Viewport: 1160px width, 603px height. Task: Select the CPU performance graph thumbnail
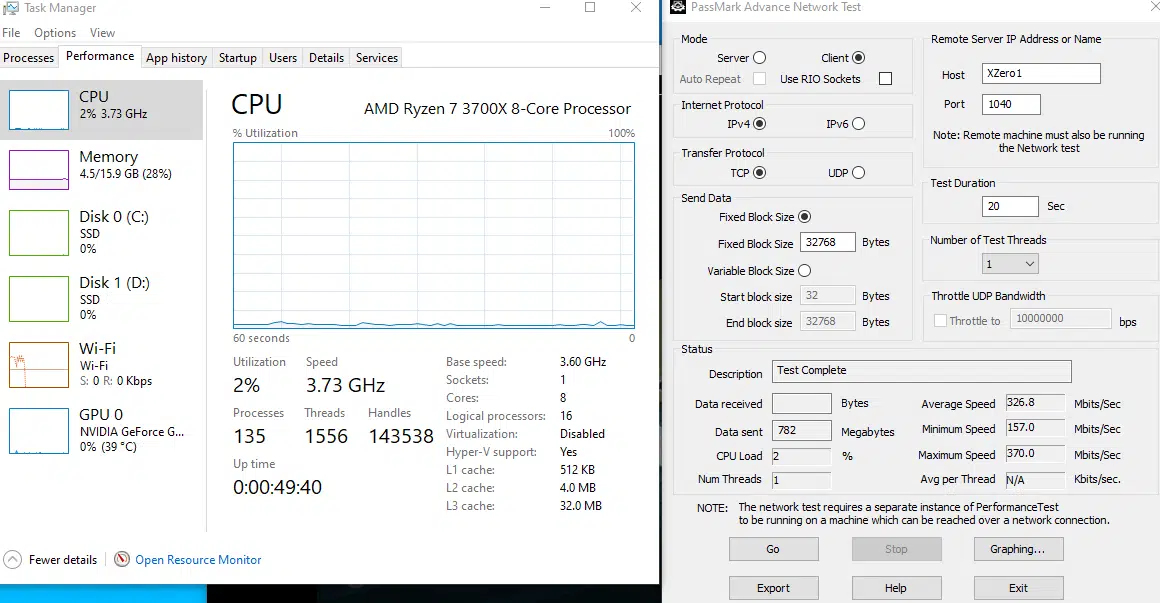pyautogui.click(x=39, y=109)
